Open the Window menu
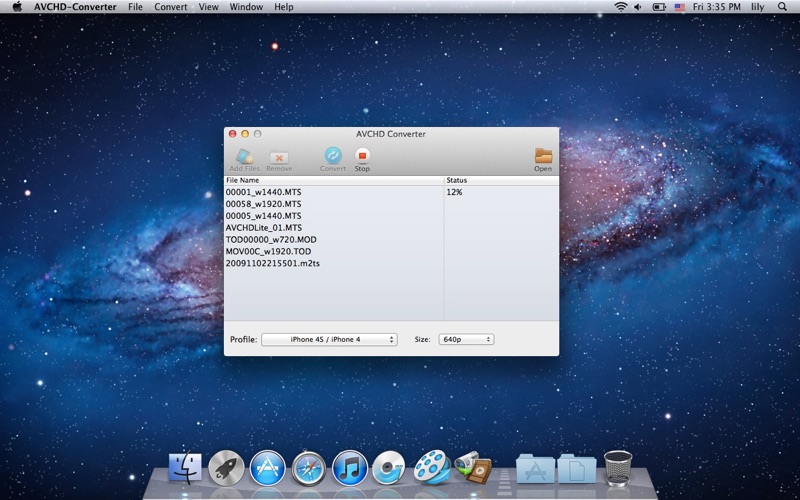This screenshot has width=800, height=500. 246,7
